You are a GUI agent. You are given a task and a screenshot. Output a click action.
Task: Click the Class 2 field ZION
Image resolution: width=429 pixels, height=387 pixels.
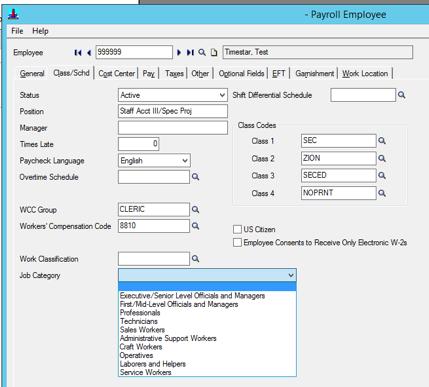[339, 158]
